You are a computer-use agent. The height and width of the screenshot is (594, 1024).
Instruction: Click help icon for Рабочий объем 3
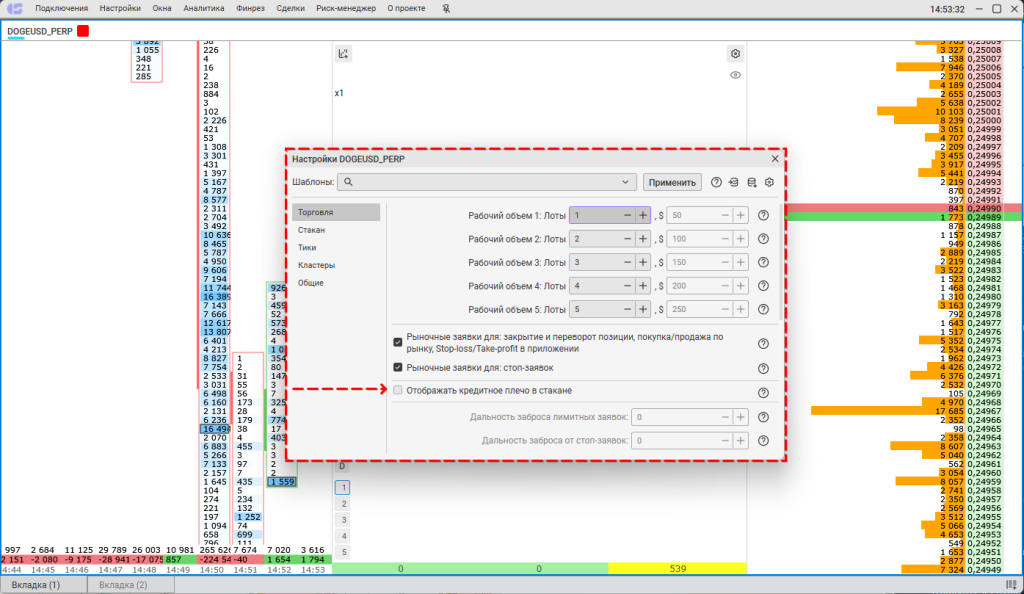click(763, 262)
